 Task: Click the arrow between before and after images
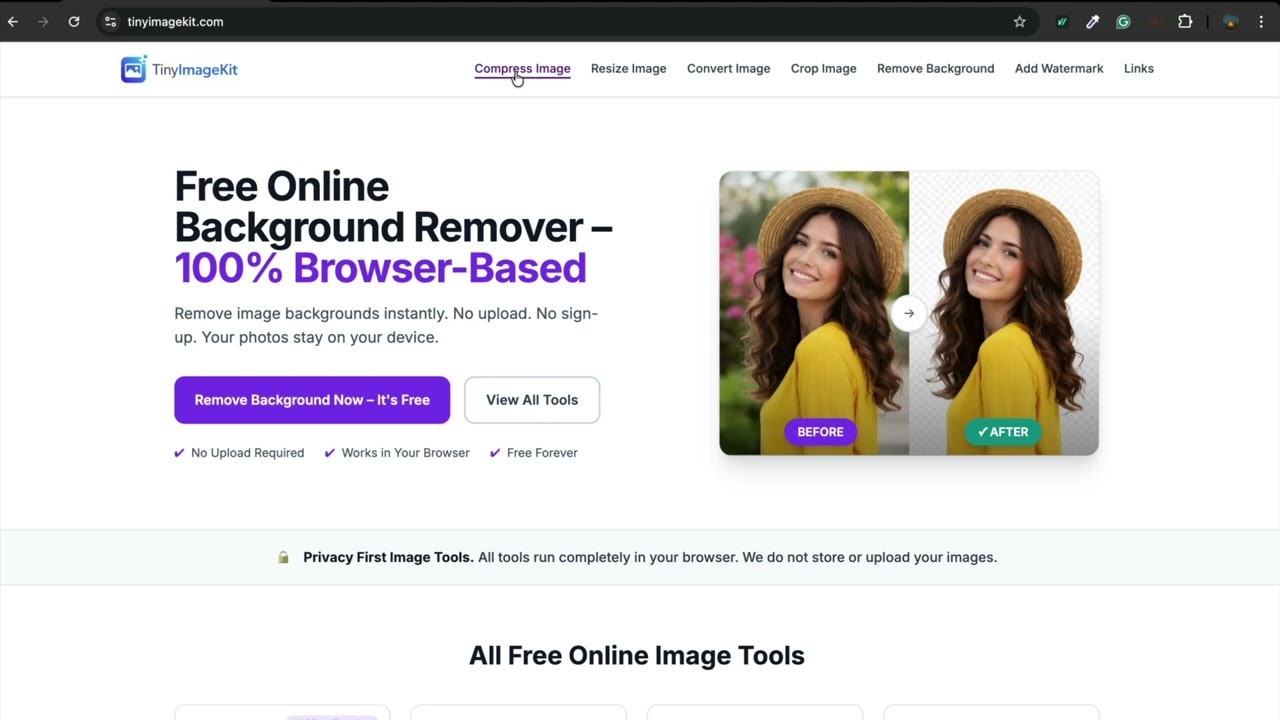pyautogui.click(x=908, y=313)
